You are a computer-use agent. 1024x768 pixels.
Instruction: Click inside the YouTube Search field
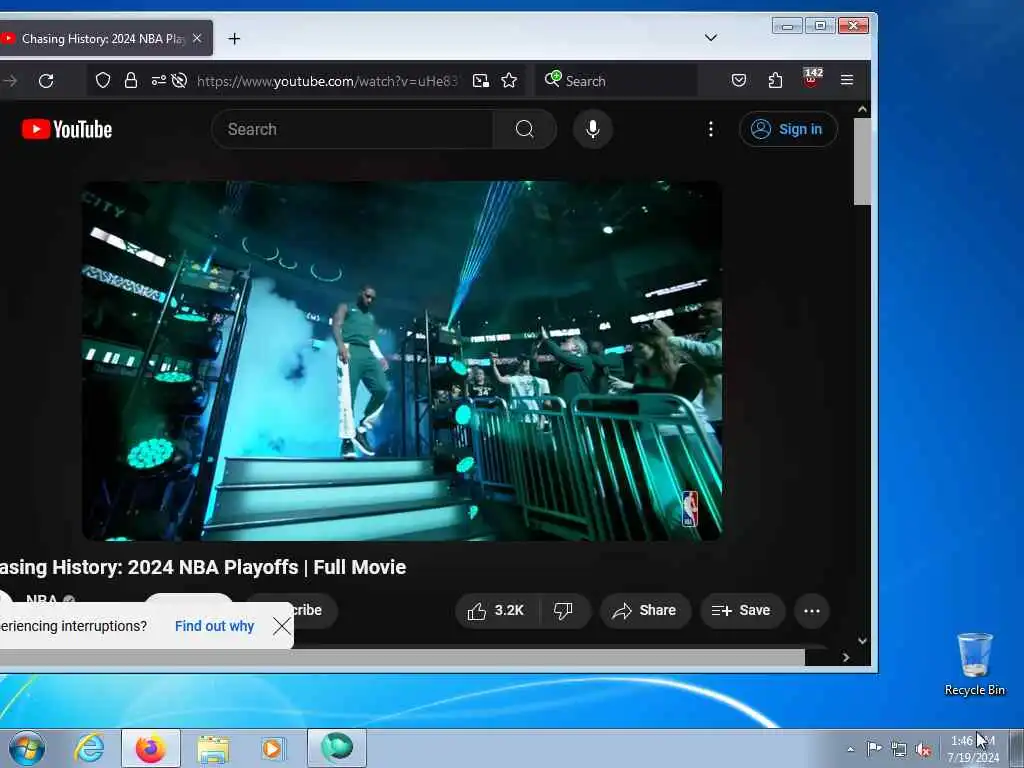click(x=353, y=129)
